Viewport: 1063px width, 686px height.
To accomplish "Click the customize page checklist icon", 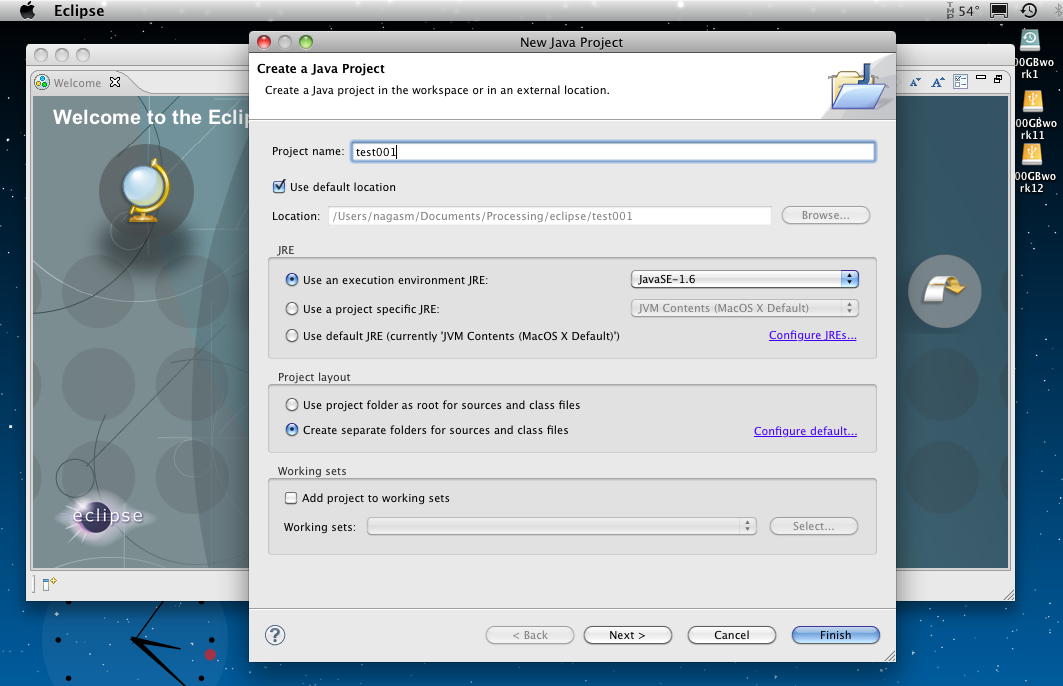I will pyautogui.click(x=960, y=82).
